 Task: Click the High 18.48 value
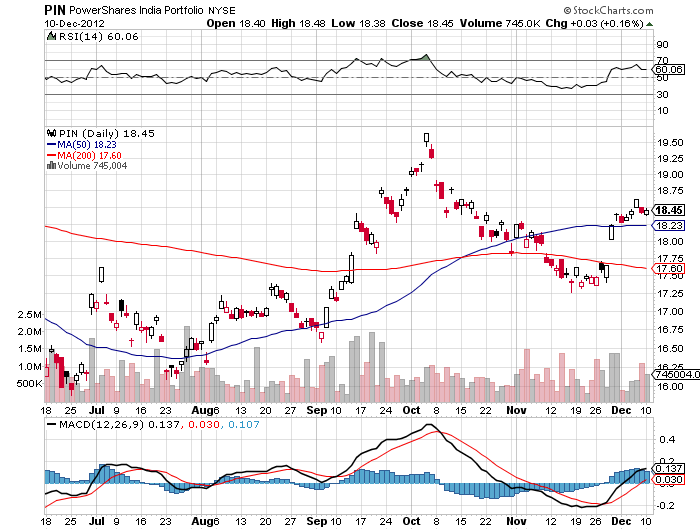(298, 23)
